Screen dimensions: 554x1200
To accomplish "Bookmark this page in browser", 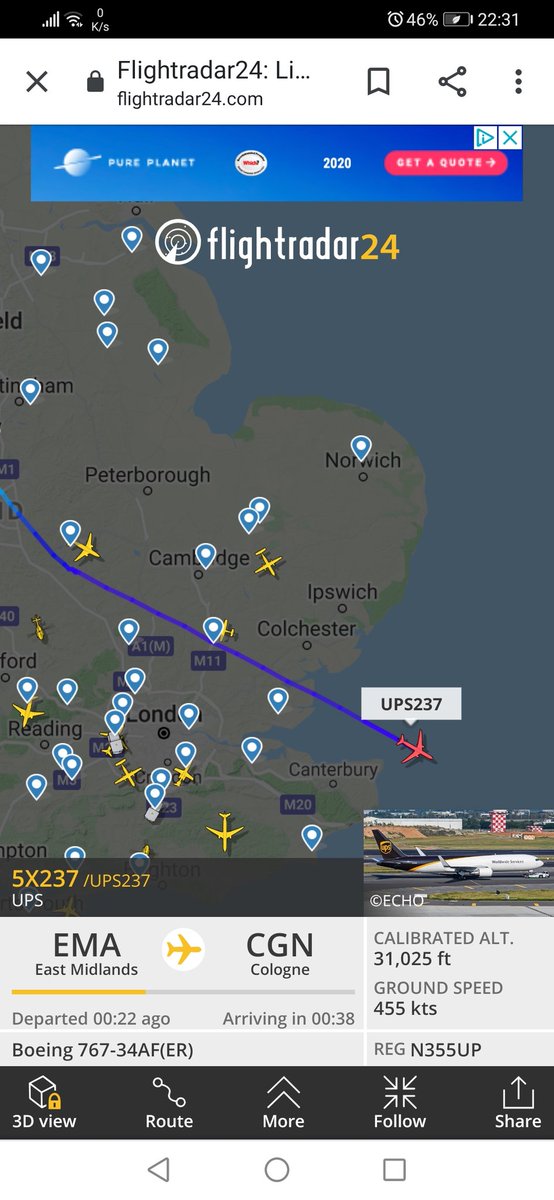I will (x=378, y=82).
